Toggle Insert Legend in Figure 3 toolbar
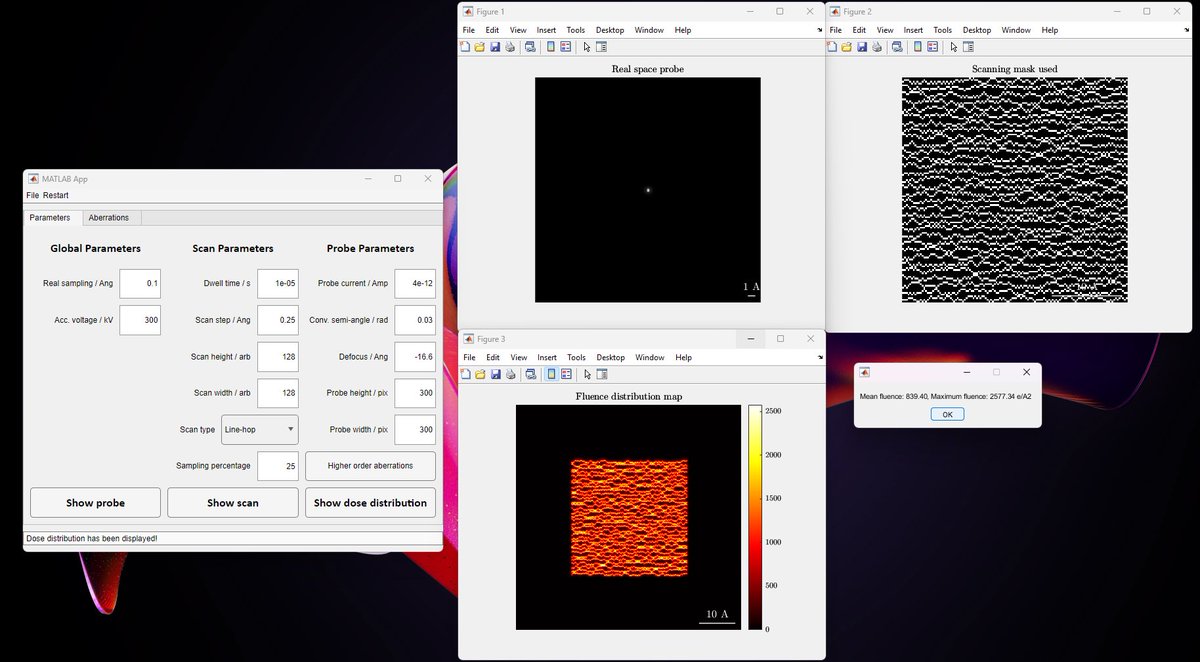 [x=565, y=374]
